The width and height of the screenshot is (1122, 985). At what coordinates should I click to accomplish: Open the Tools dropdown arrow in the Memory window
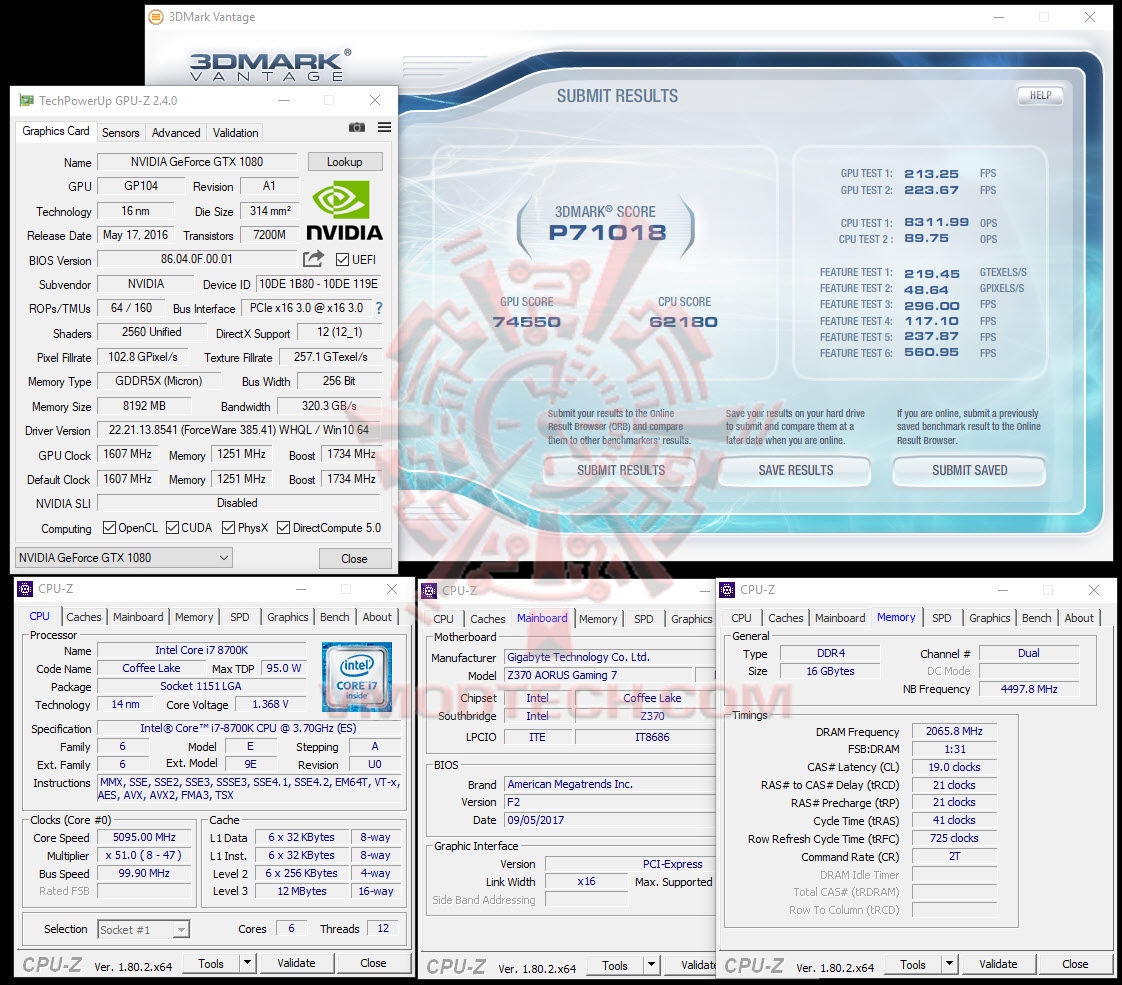949,965
